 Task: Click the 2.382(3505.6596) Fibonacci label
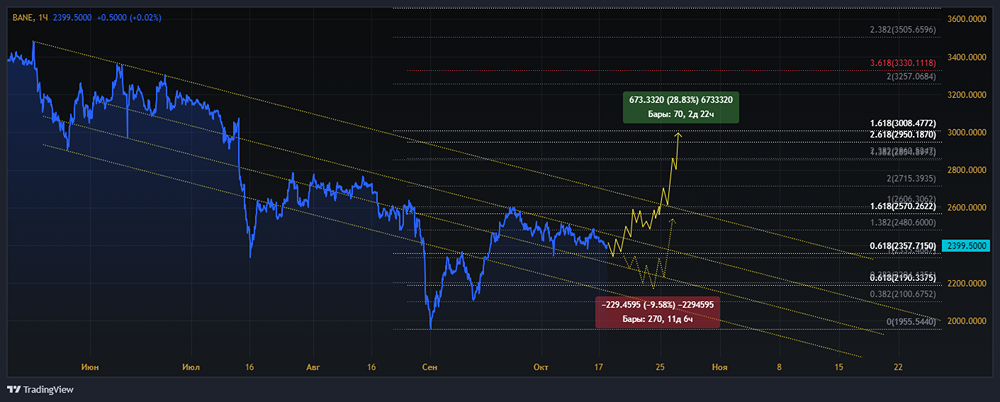coord(903,29)
